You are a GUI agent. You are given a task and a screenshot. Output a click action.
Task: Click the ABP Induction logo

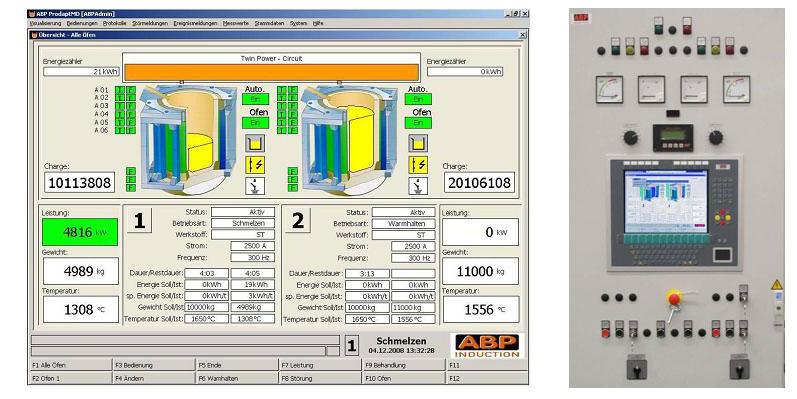487,346
